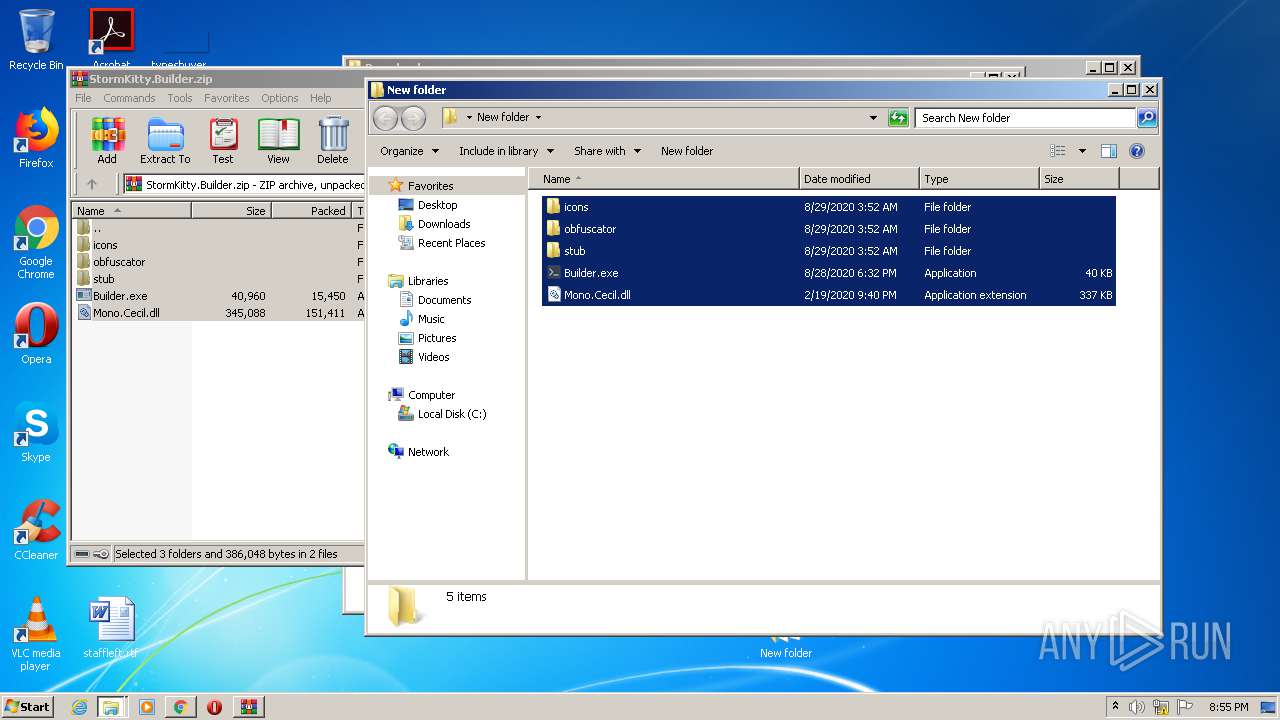Open the Include in library dropdown
Image resolution: width=1280 pixels, height=720 pixels.
pyautogui.click(x=506, y=151)
